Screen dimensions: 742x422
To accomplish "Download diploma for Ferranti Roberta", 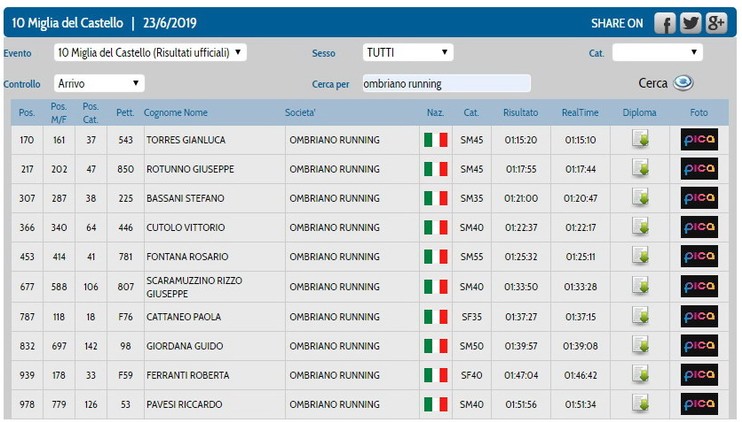I will [640, 375].
